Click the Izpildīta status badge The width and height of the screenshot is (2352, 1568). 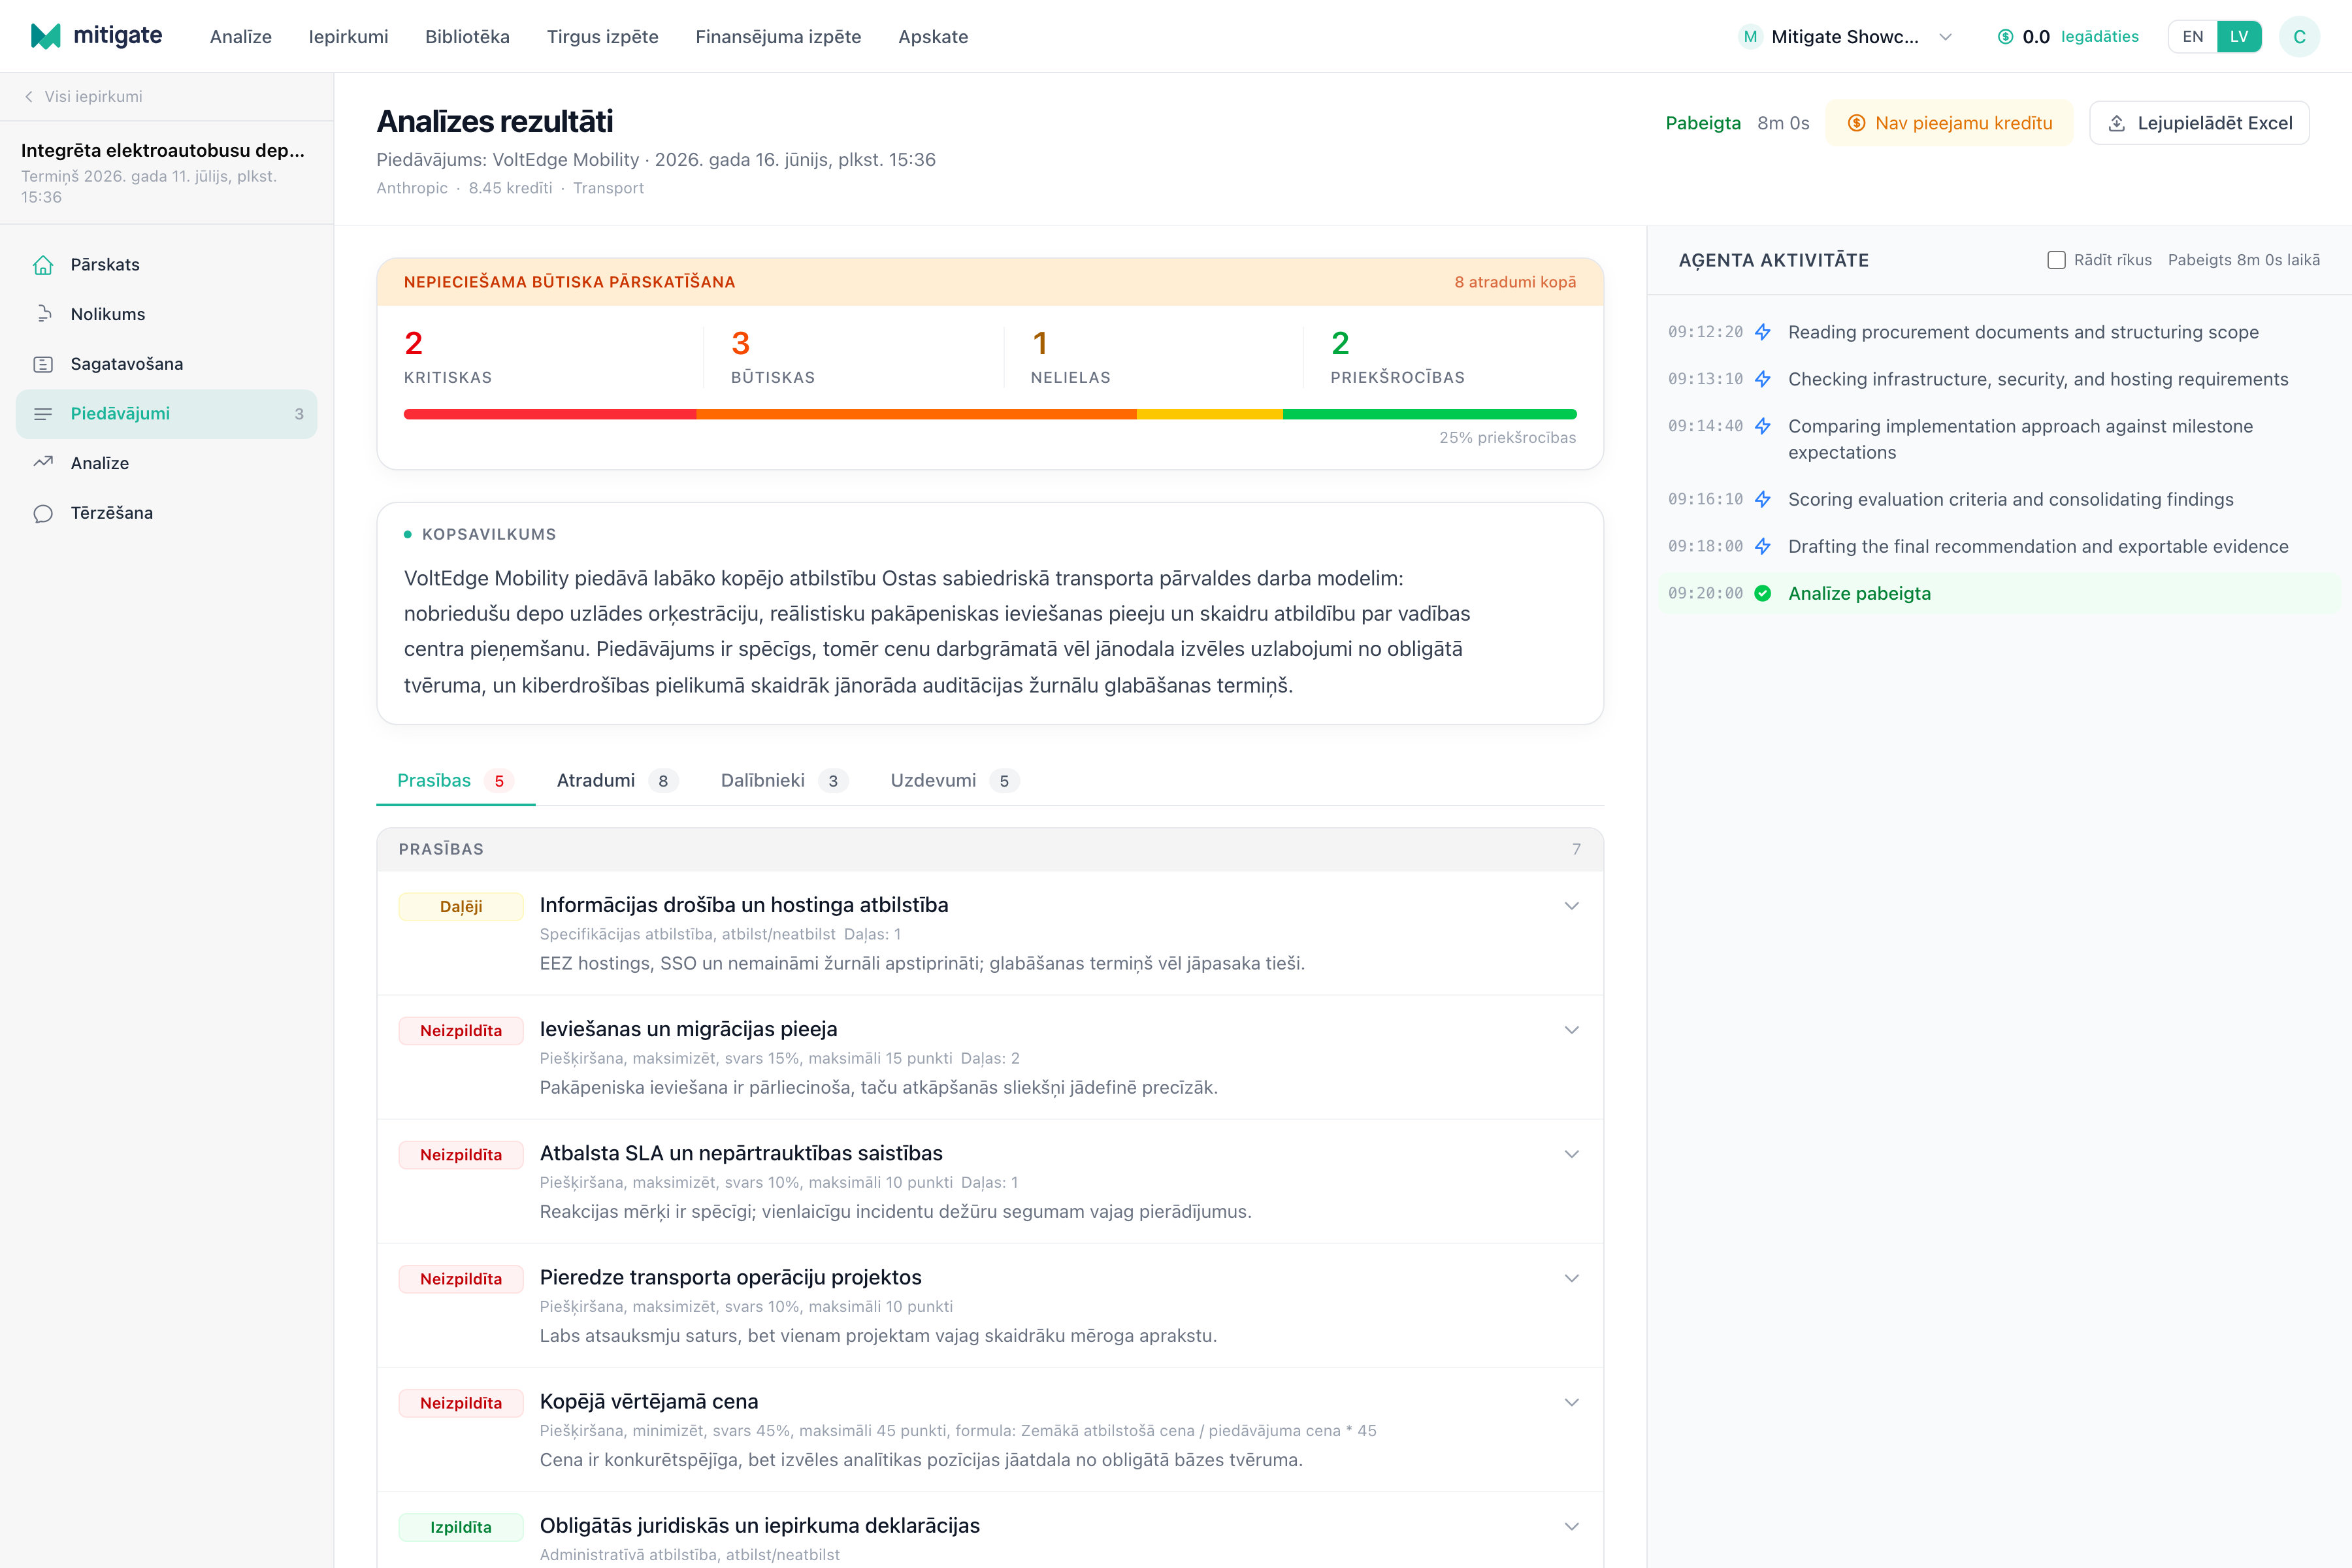pos(461,1527)
